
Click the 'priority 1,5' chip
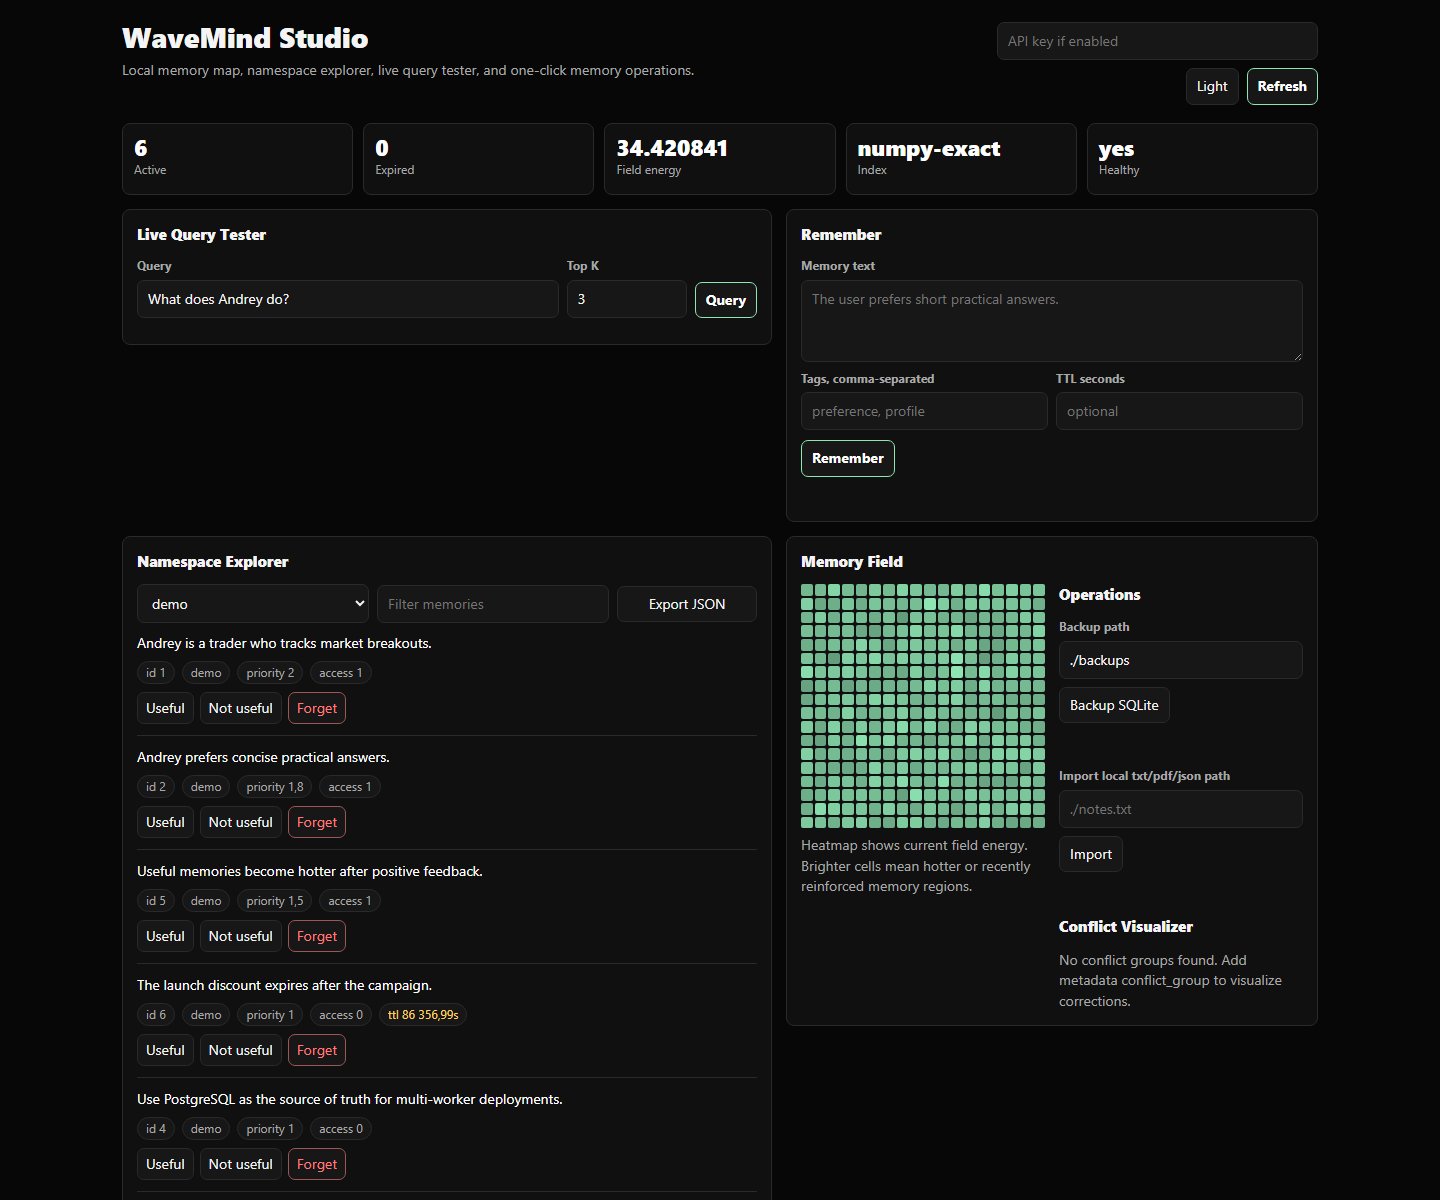click(275, 901)
